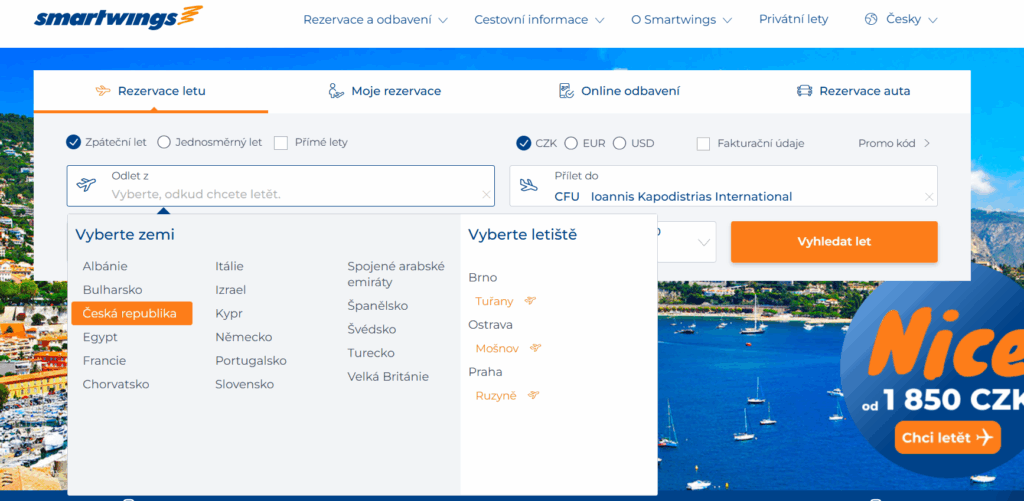Select USD currency option
The width and height of the screenshot is (1024, 501).
click(619, 143)
